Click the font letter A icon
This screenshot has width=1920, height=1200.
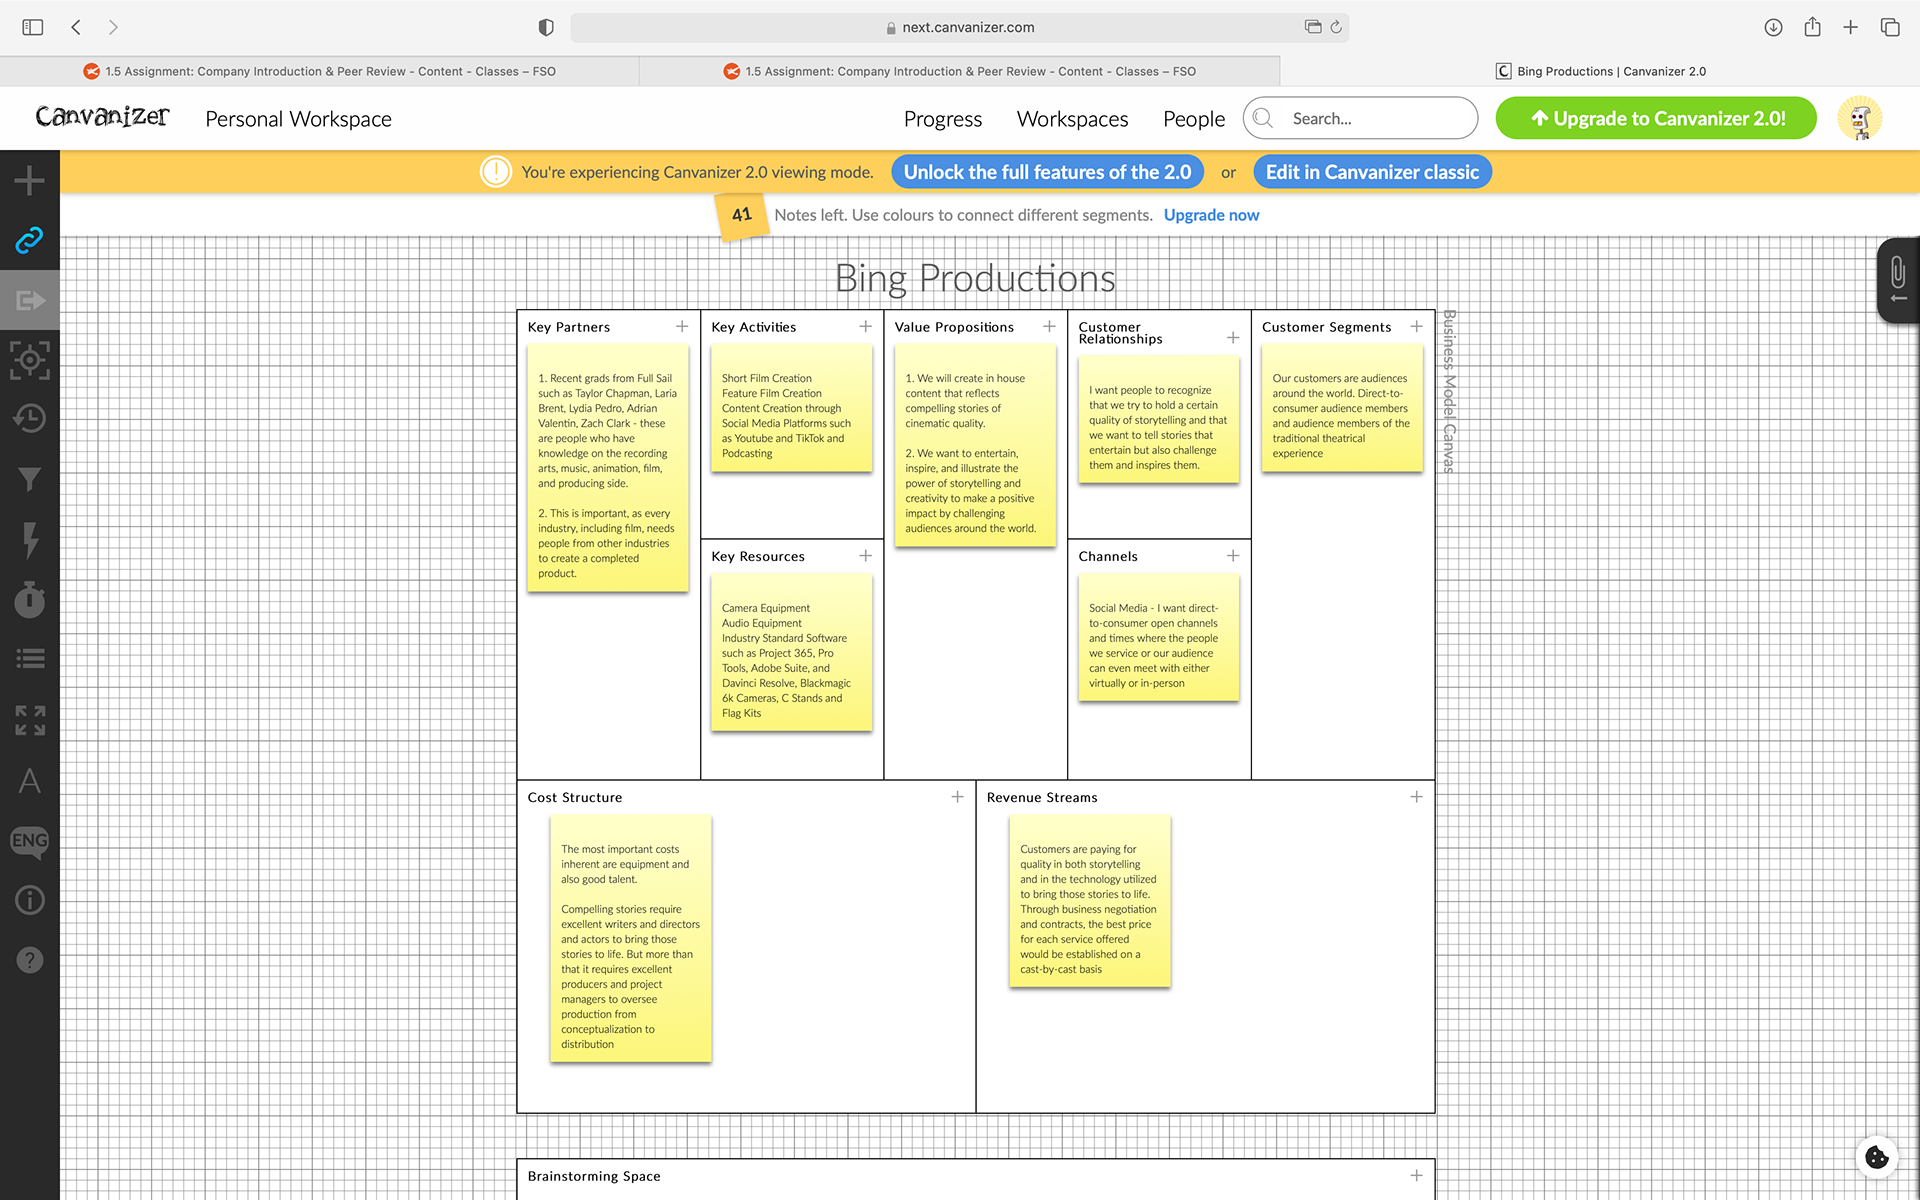[30, 781]
